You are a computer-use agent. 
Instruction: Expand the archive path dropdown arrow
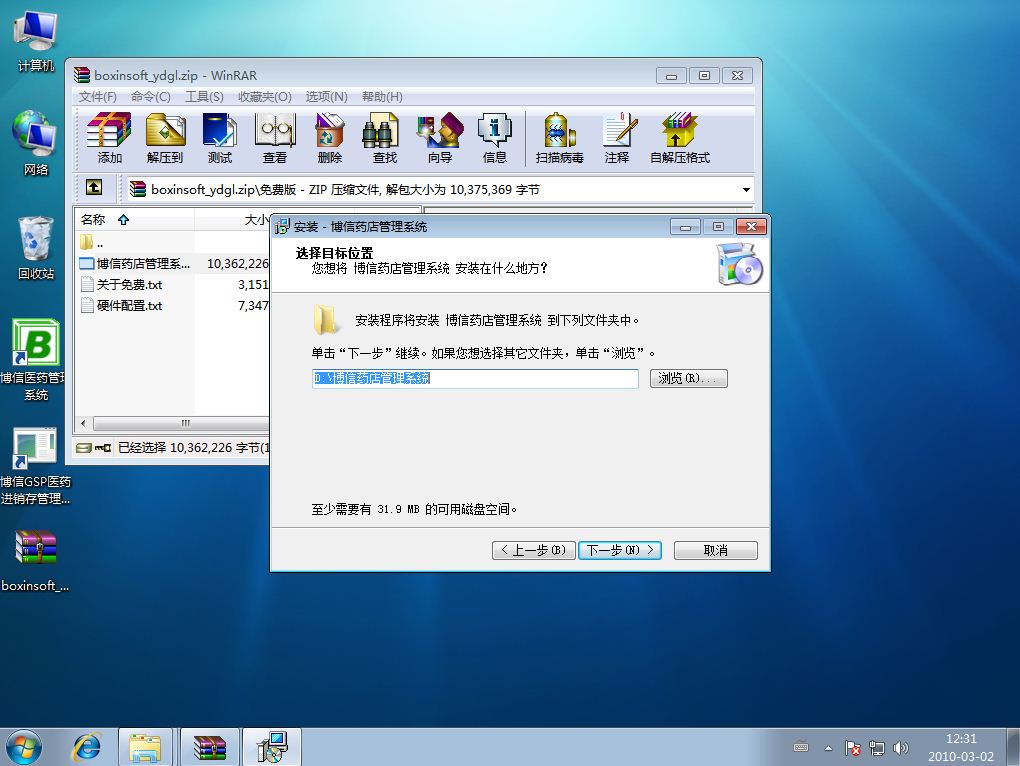coord(746,189)
